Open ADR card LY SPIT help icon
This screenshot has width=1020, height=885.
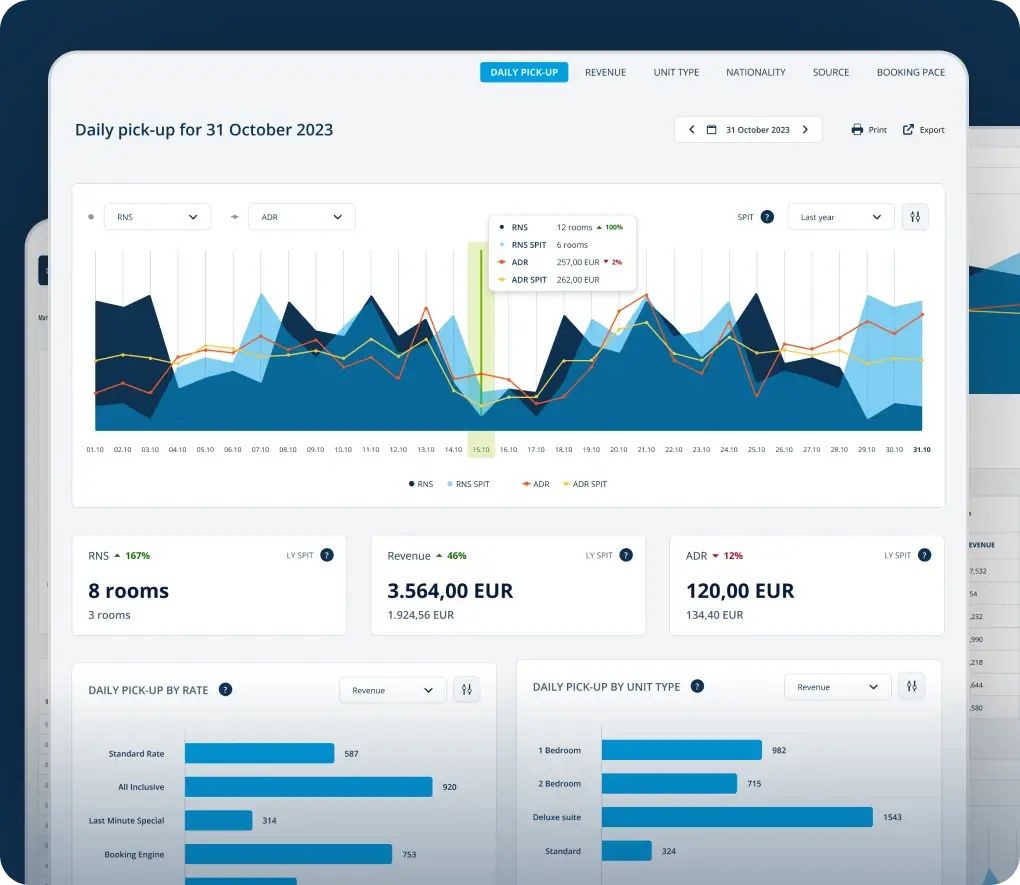924,555
